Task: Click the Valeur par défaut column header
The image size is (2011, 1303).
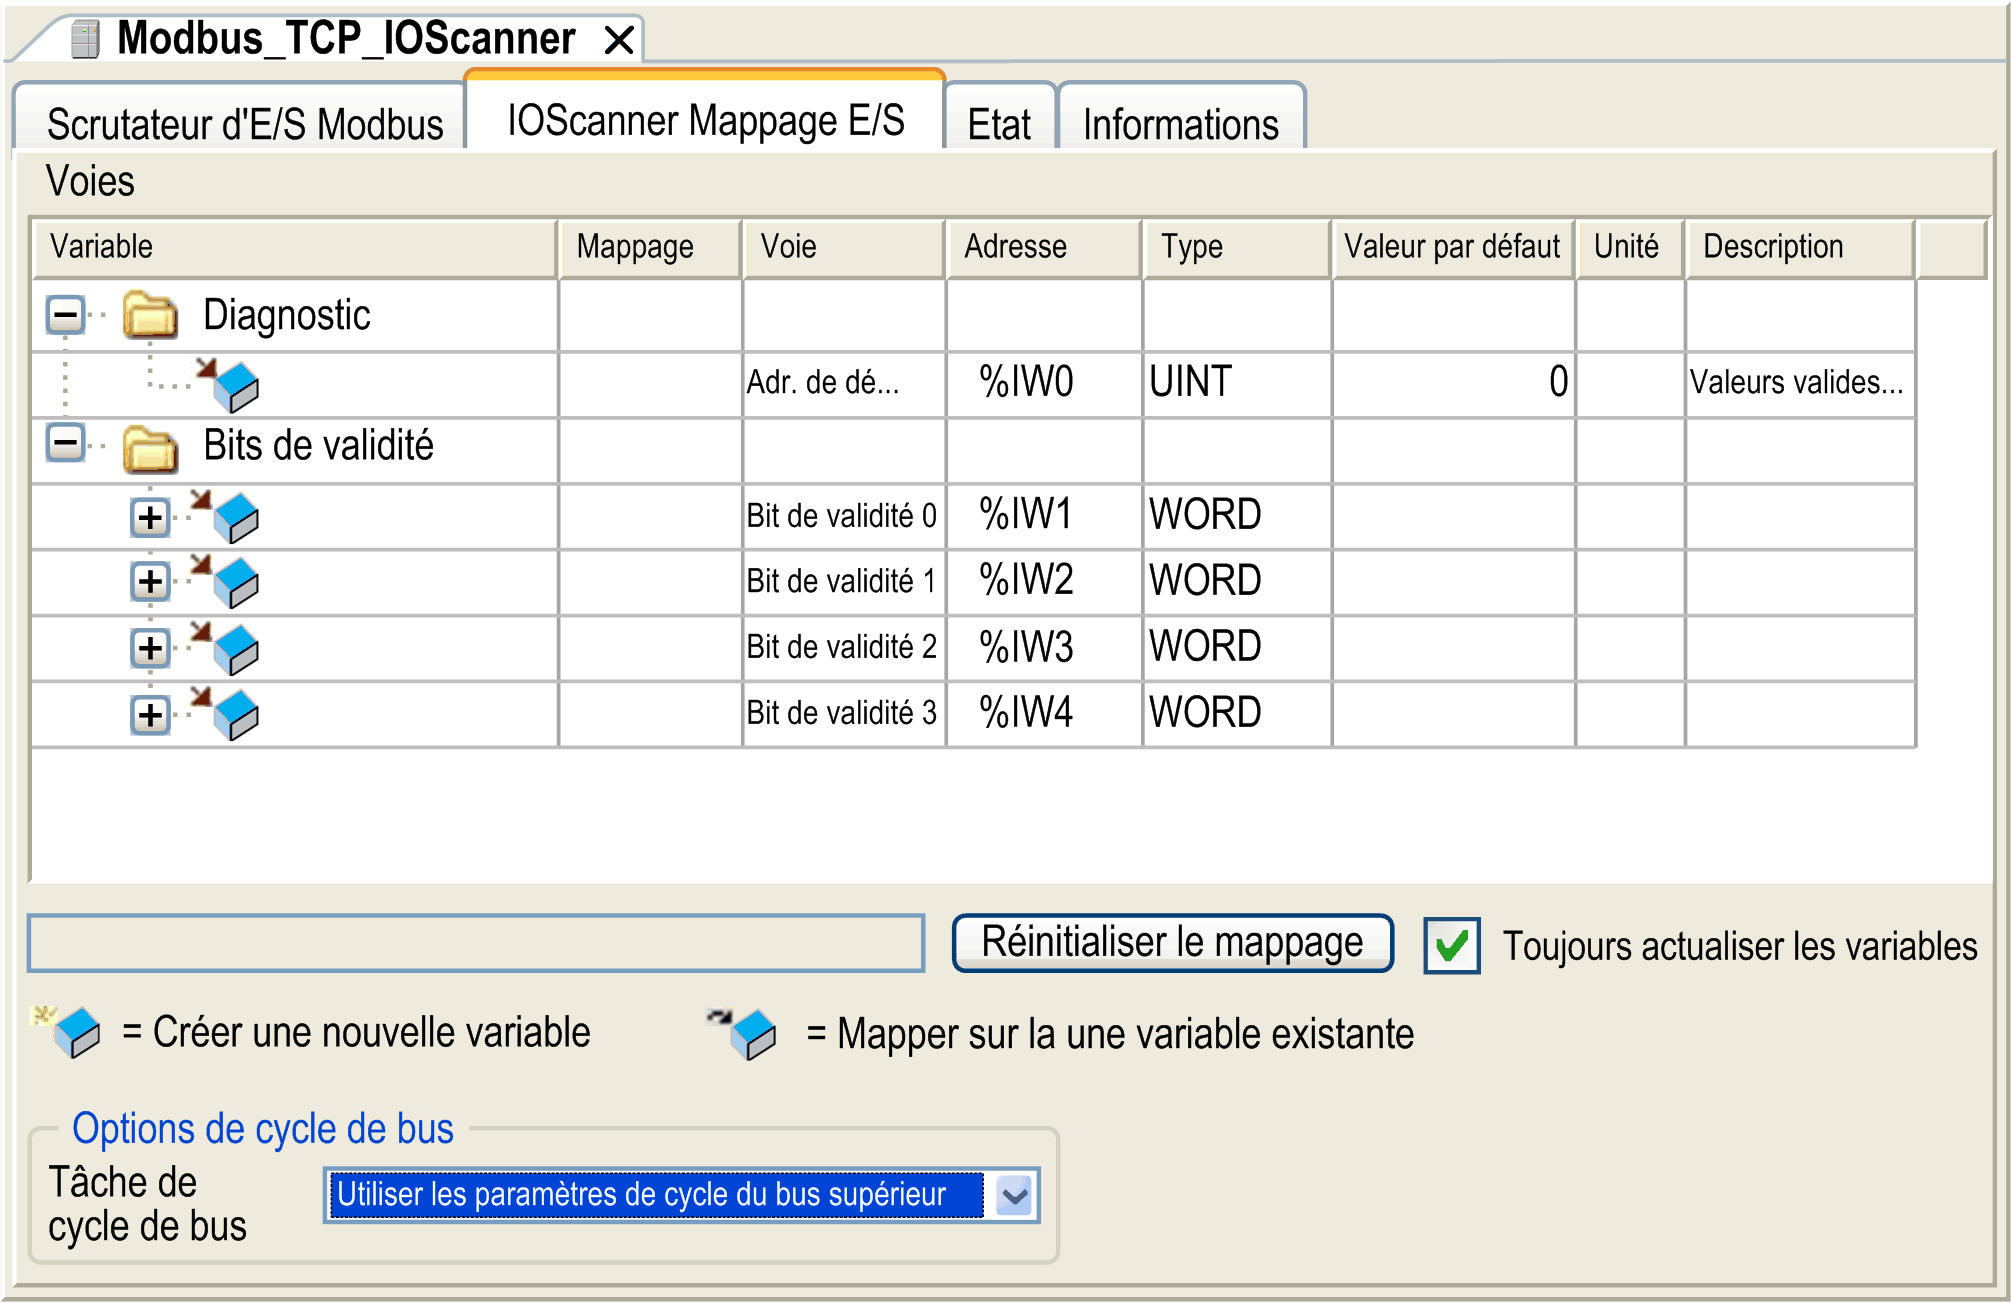Action: coord(1453,247)
